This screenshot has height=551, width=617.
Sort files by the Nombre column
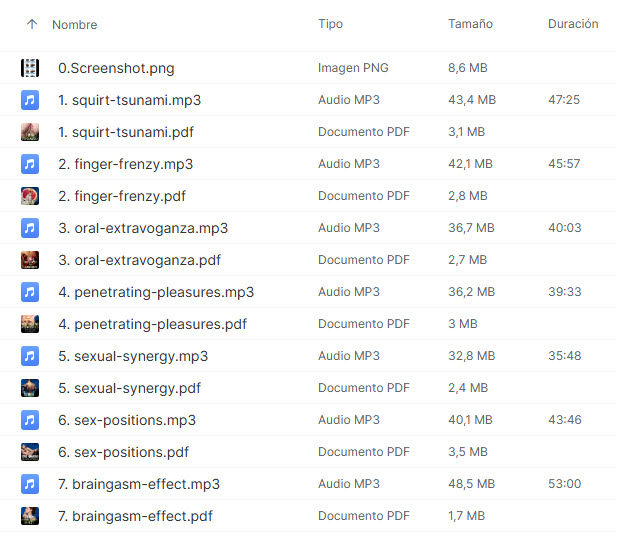(x=74, y=24)
